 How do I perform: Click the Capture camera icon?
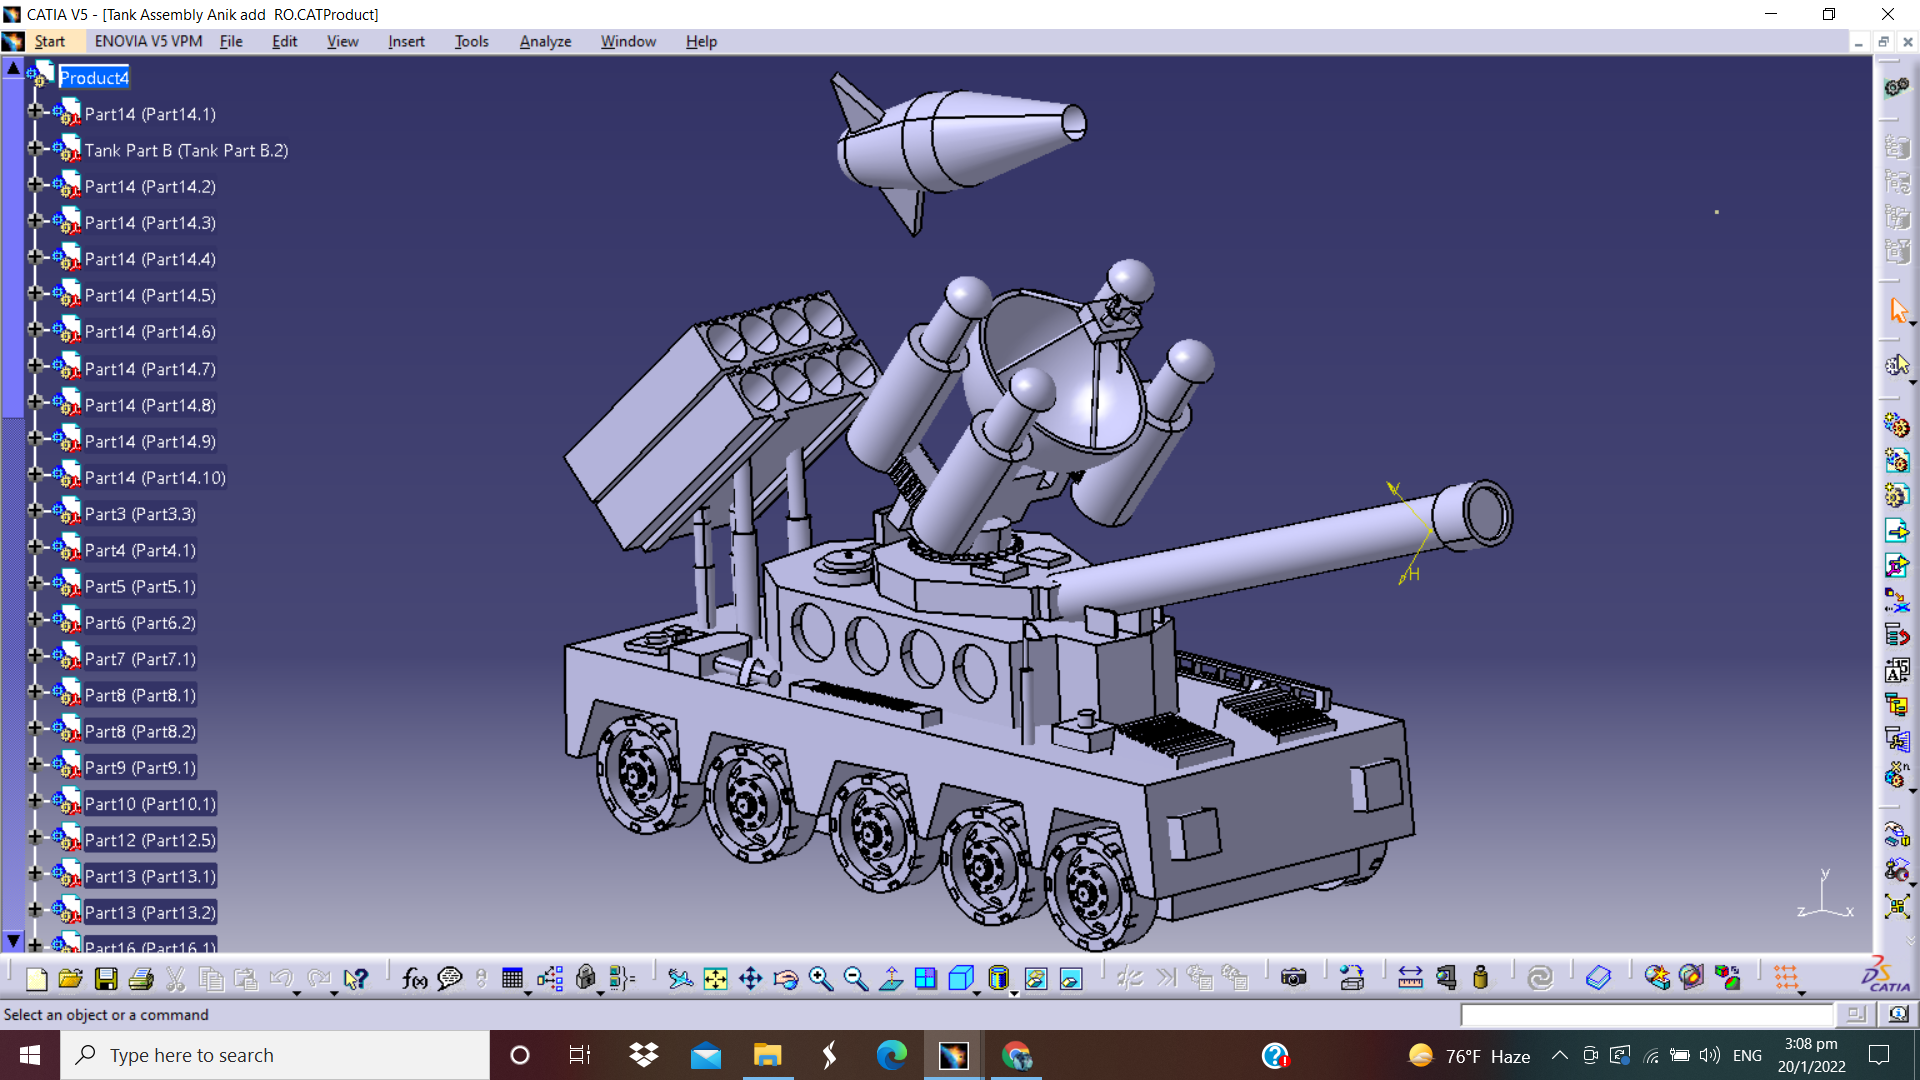click(1293, 978)
